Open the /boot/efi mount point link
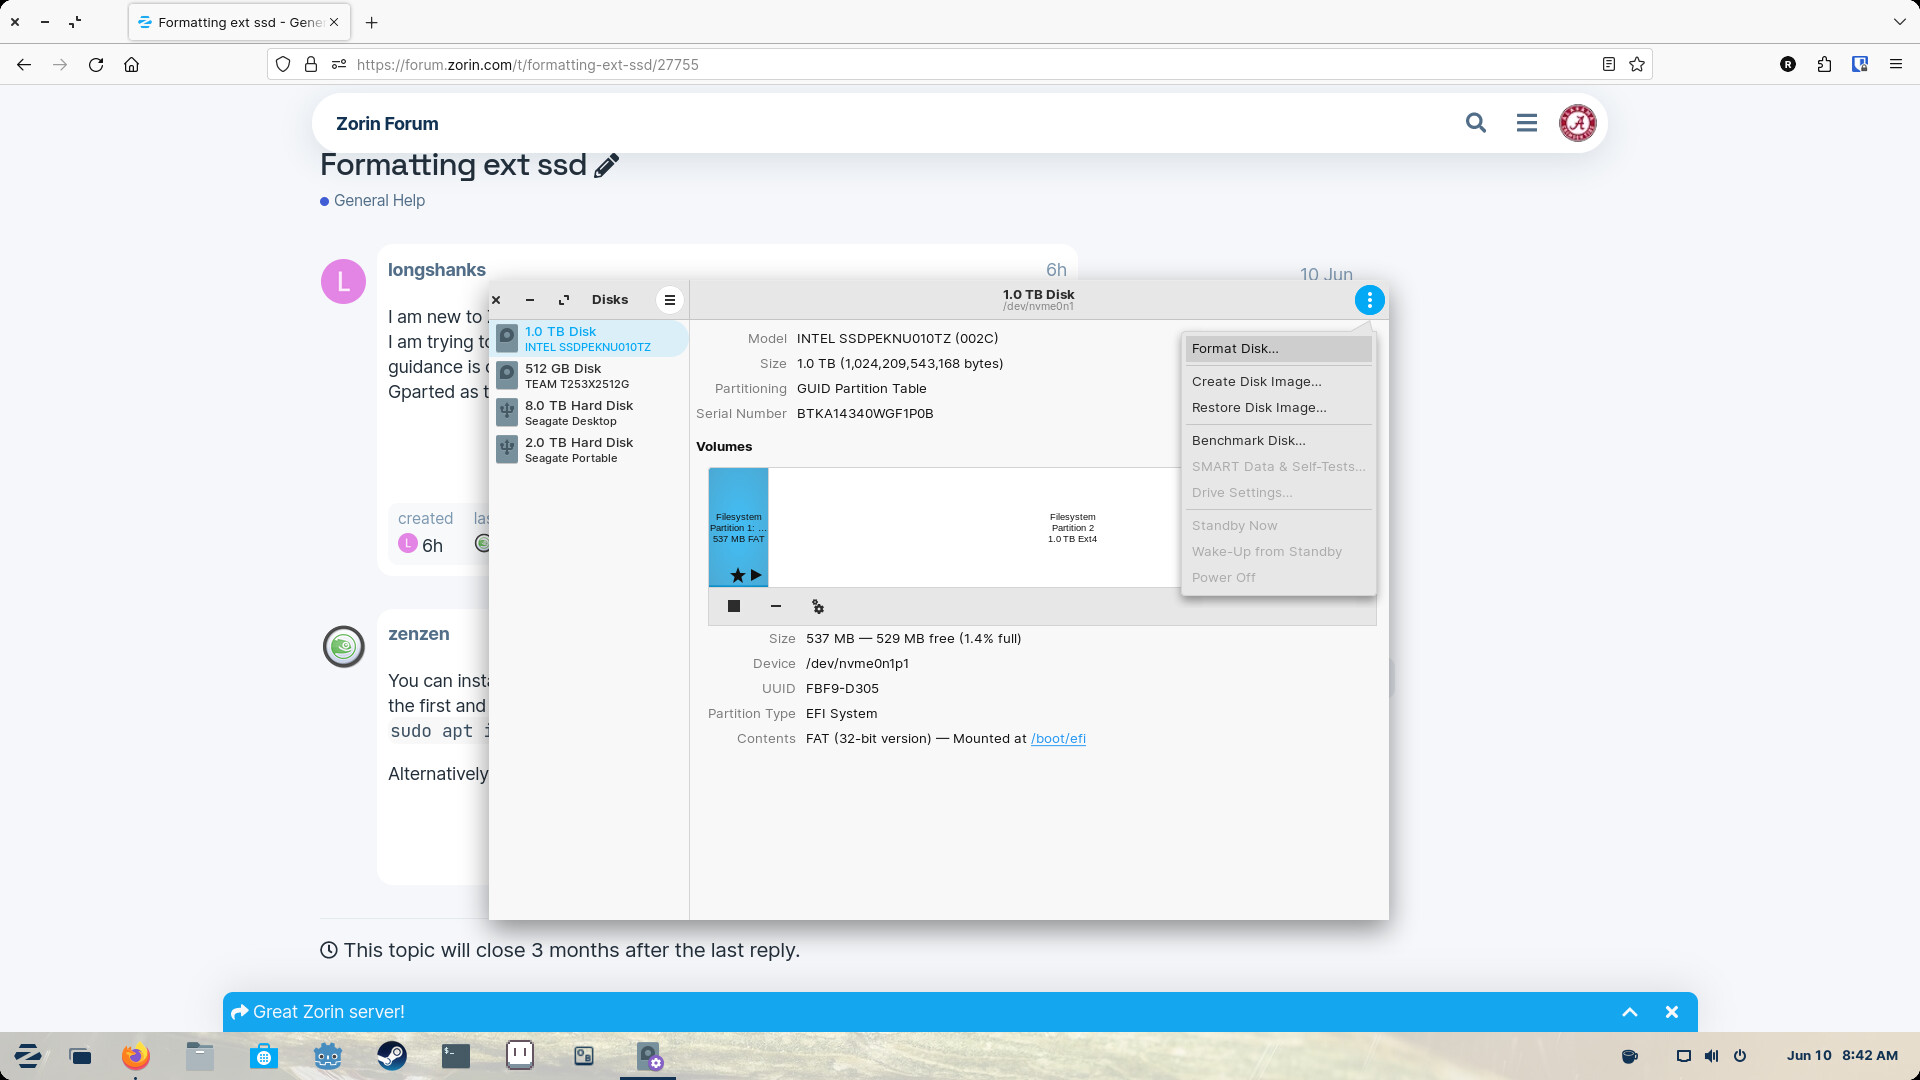 coord(1058,739)
